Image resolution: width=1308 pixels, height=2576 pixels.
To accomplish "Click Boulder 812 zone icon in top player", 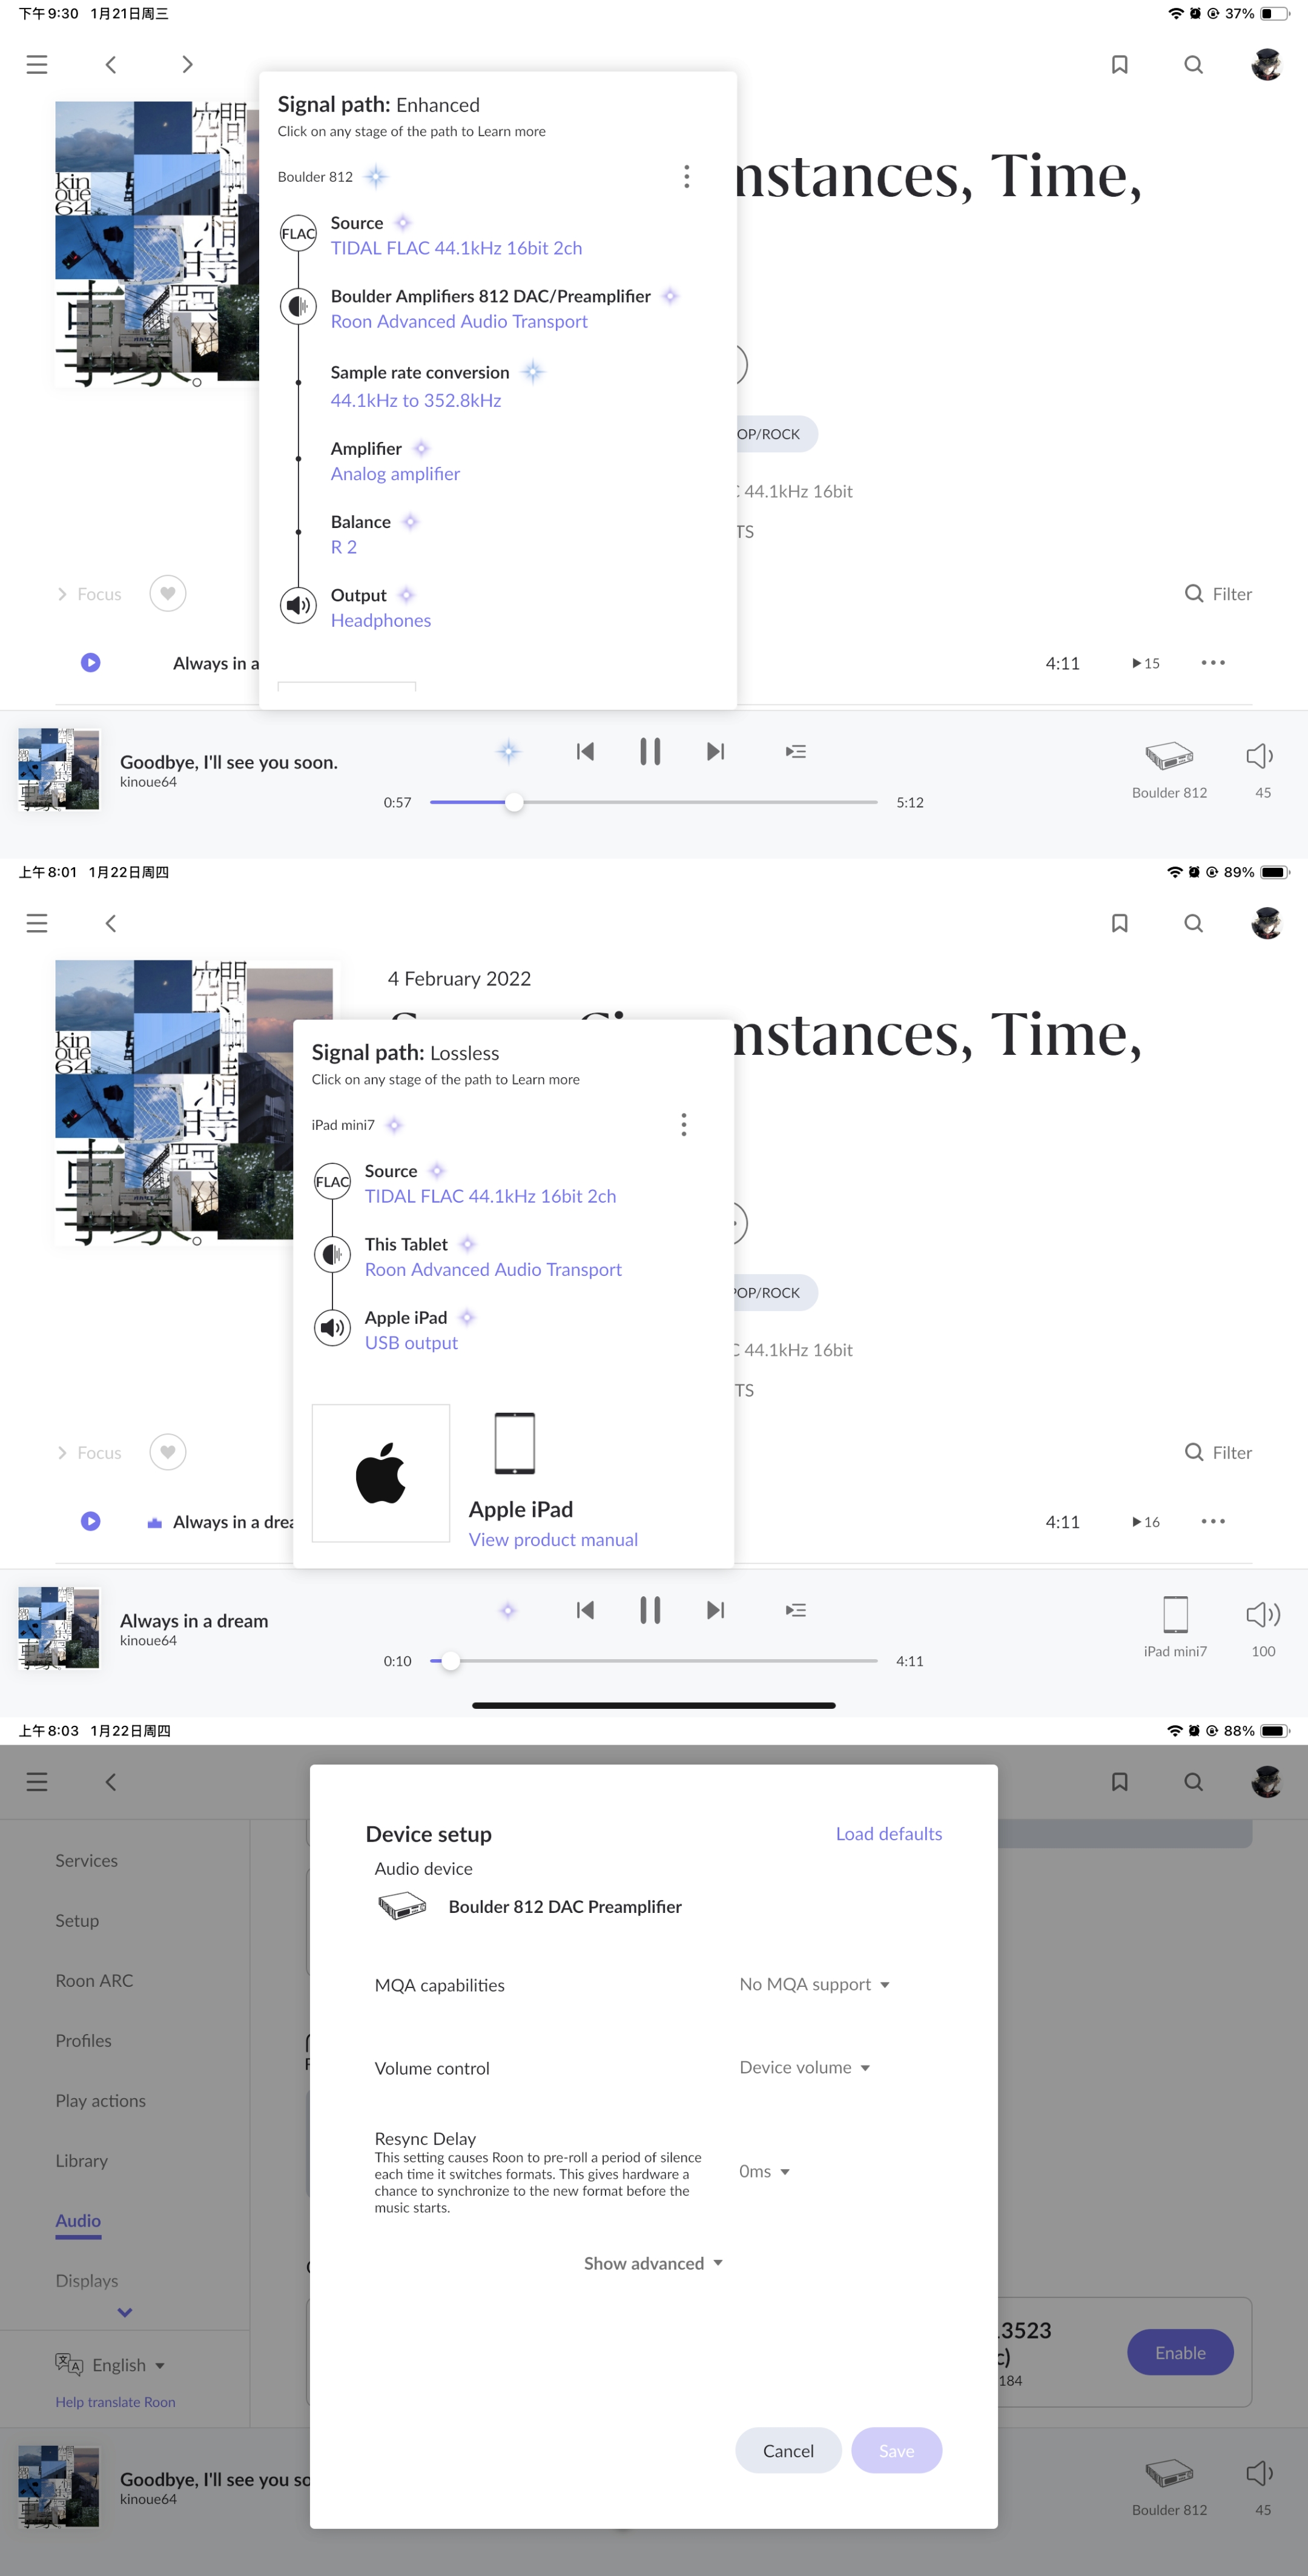I will 1168,756.
